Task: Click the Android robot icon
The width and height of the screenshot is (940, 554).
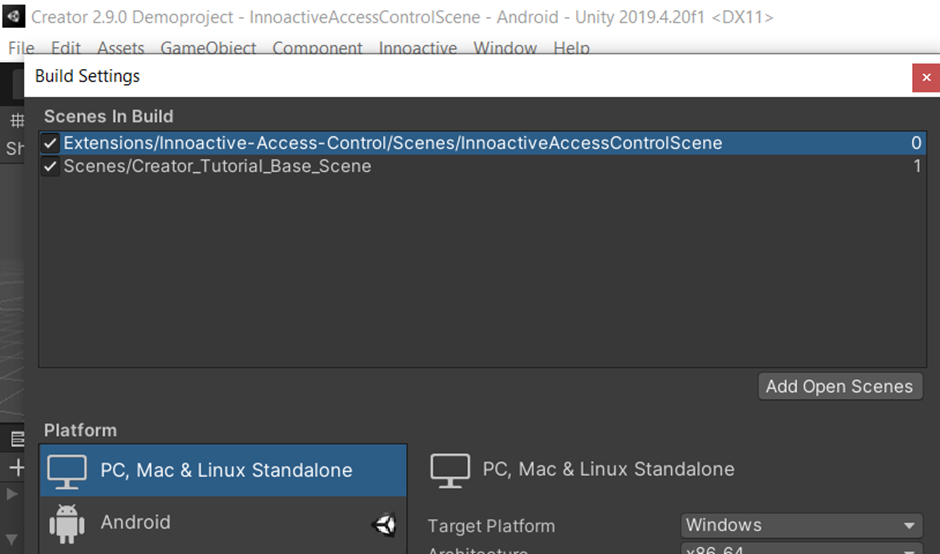Action: tap(67, 523)
